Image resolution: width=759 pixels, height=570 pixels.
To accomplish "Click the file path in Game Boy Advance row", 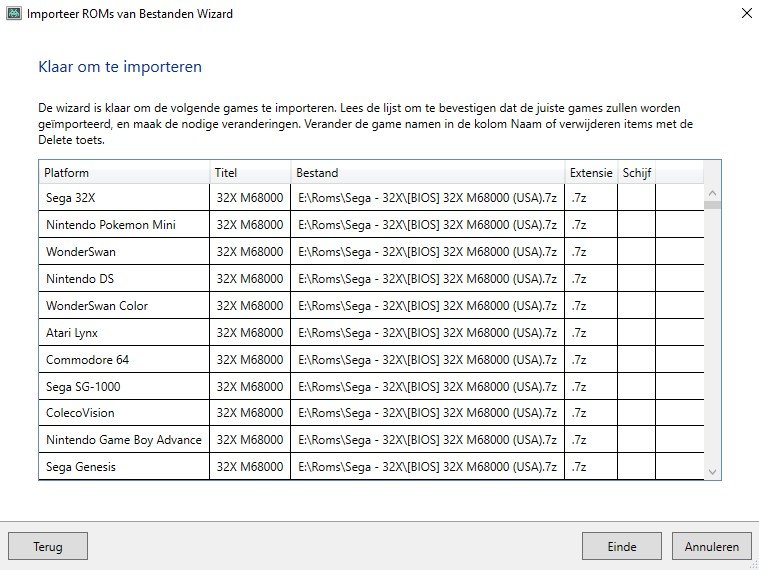I will click(427, 440).
